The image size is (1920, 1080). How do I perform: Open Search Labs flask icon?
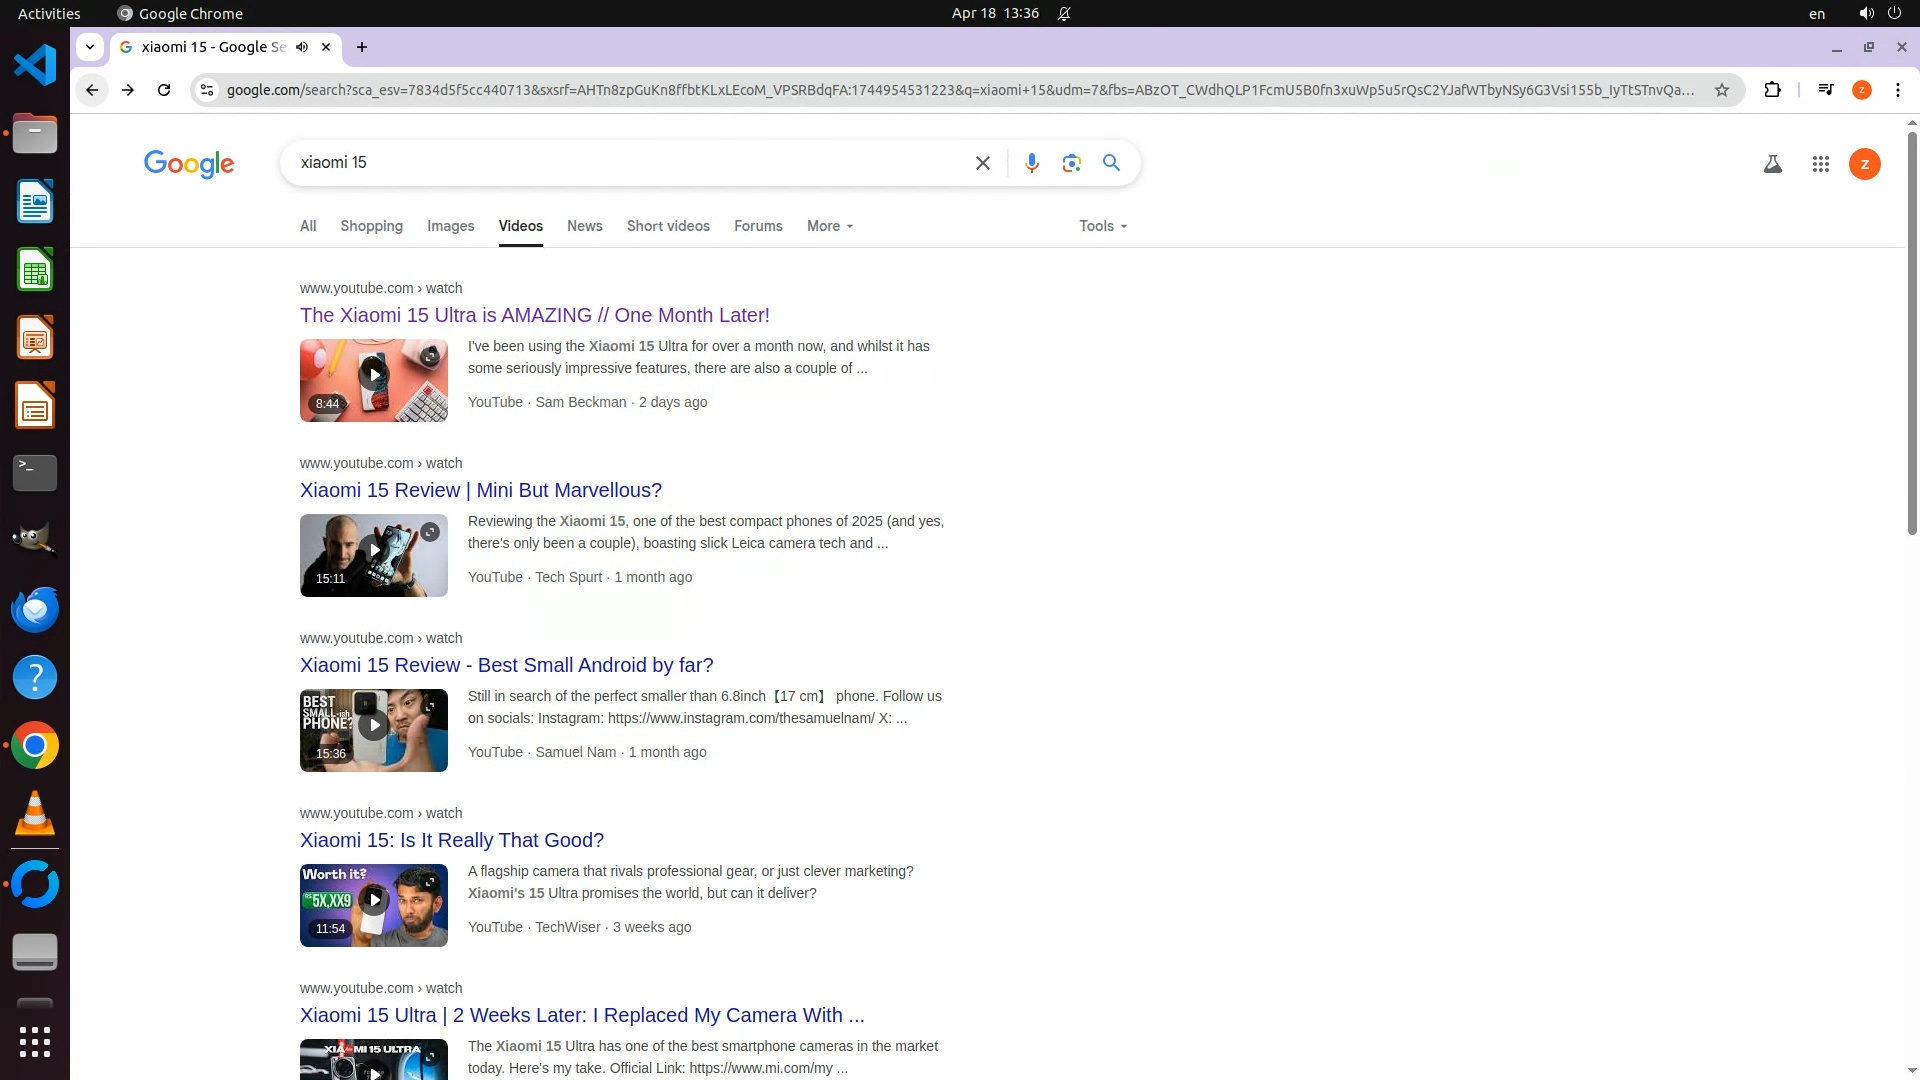click(x=1772, y=164)
